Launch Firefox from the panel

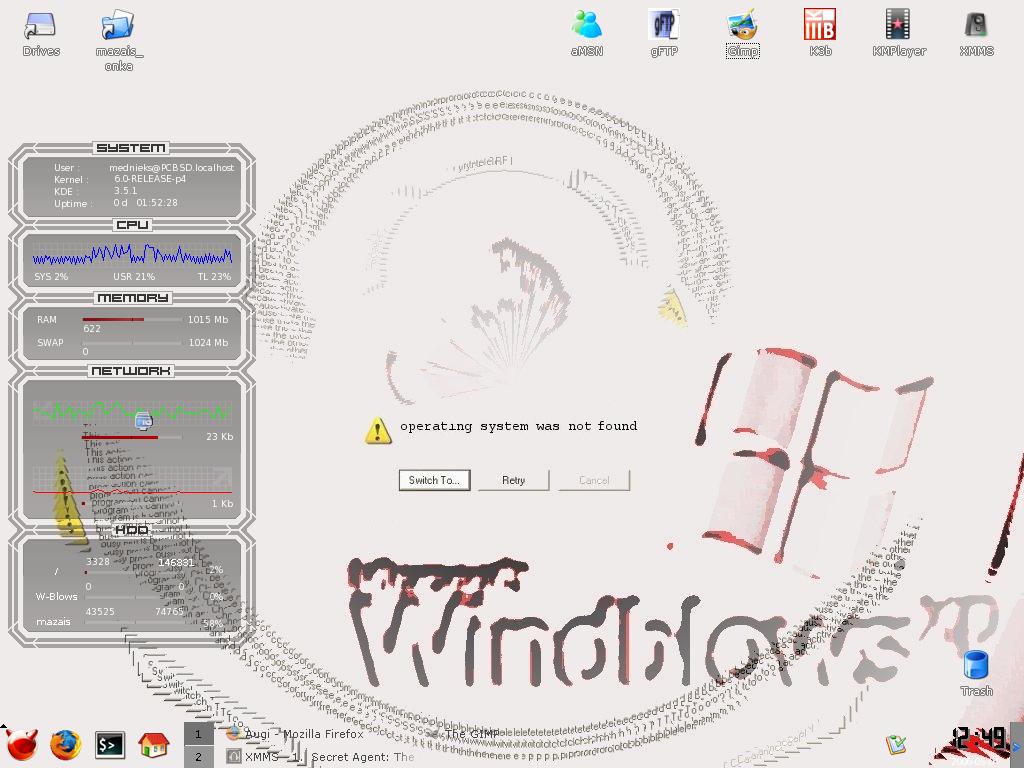(65, 745)
